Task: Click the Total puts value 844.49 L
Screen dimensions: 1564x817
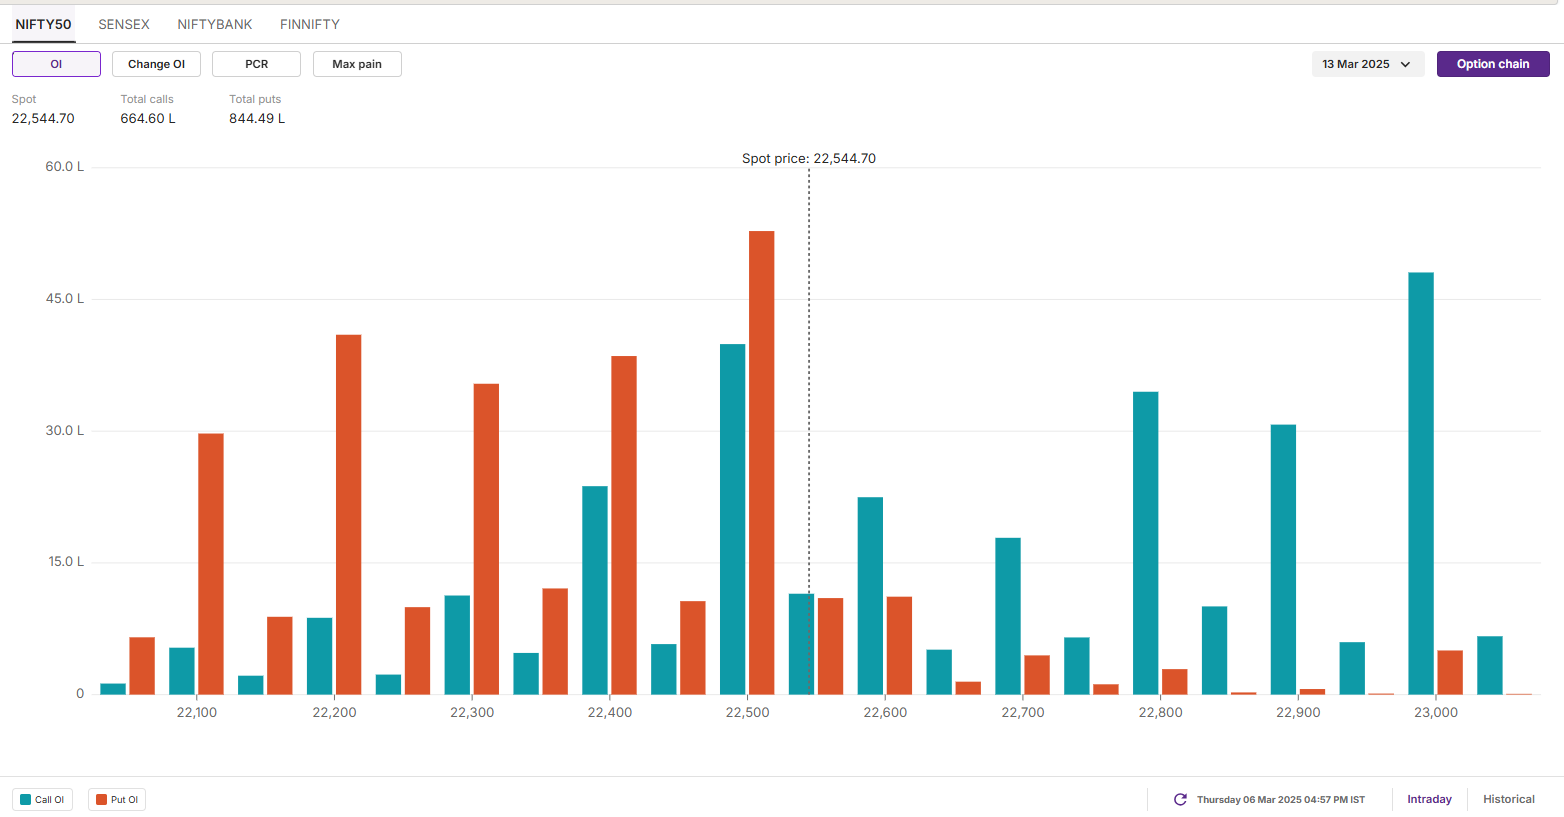Action: [257, 118]
